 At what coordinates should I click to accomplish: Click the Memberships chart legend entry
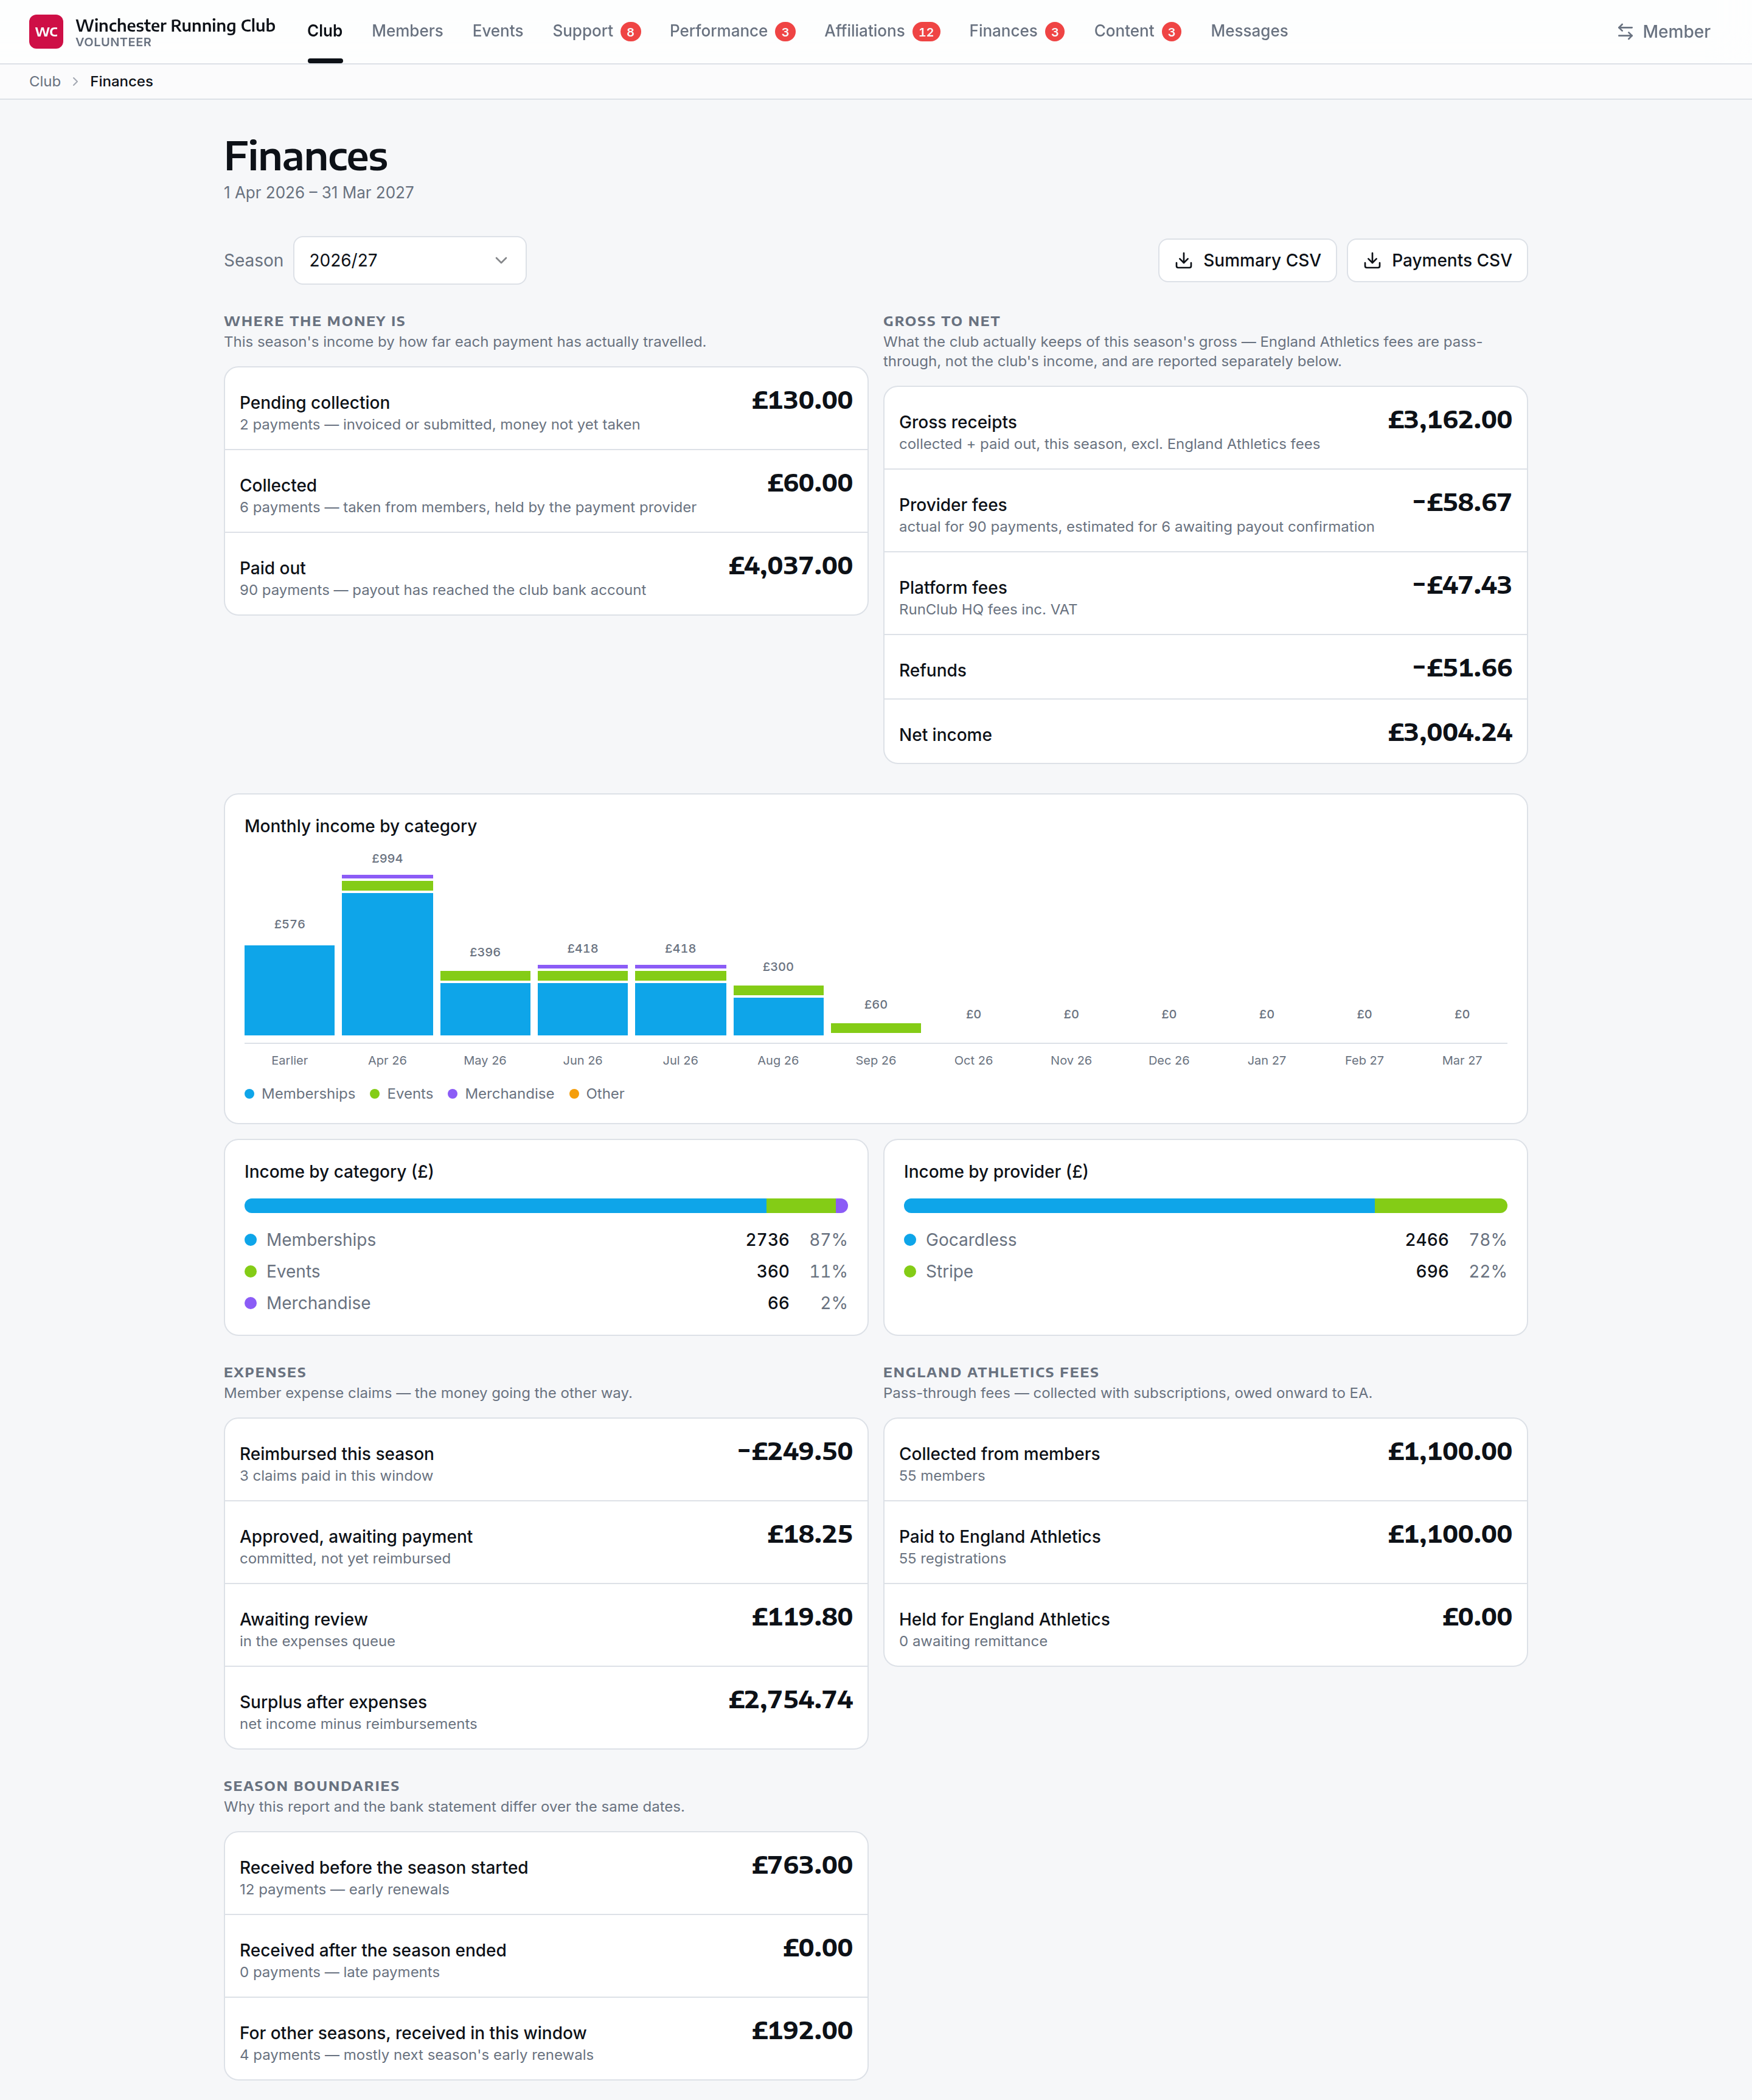coord(300,1094)
